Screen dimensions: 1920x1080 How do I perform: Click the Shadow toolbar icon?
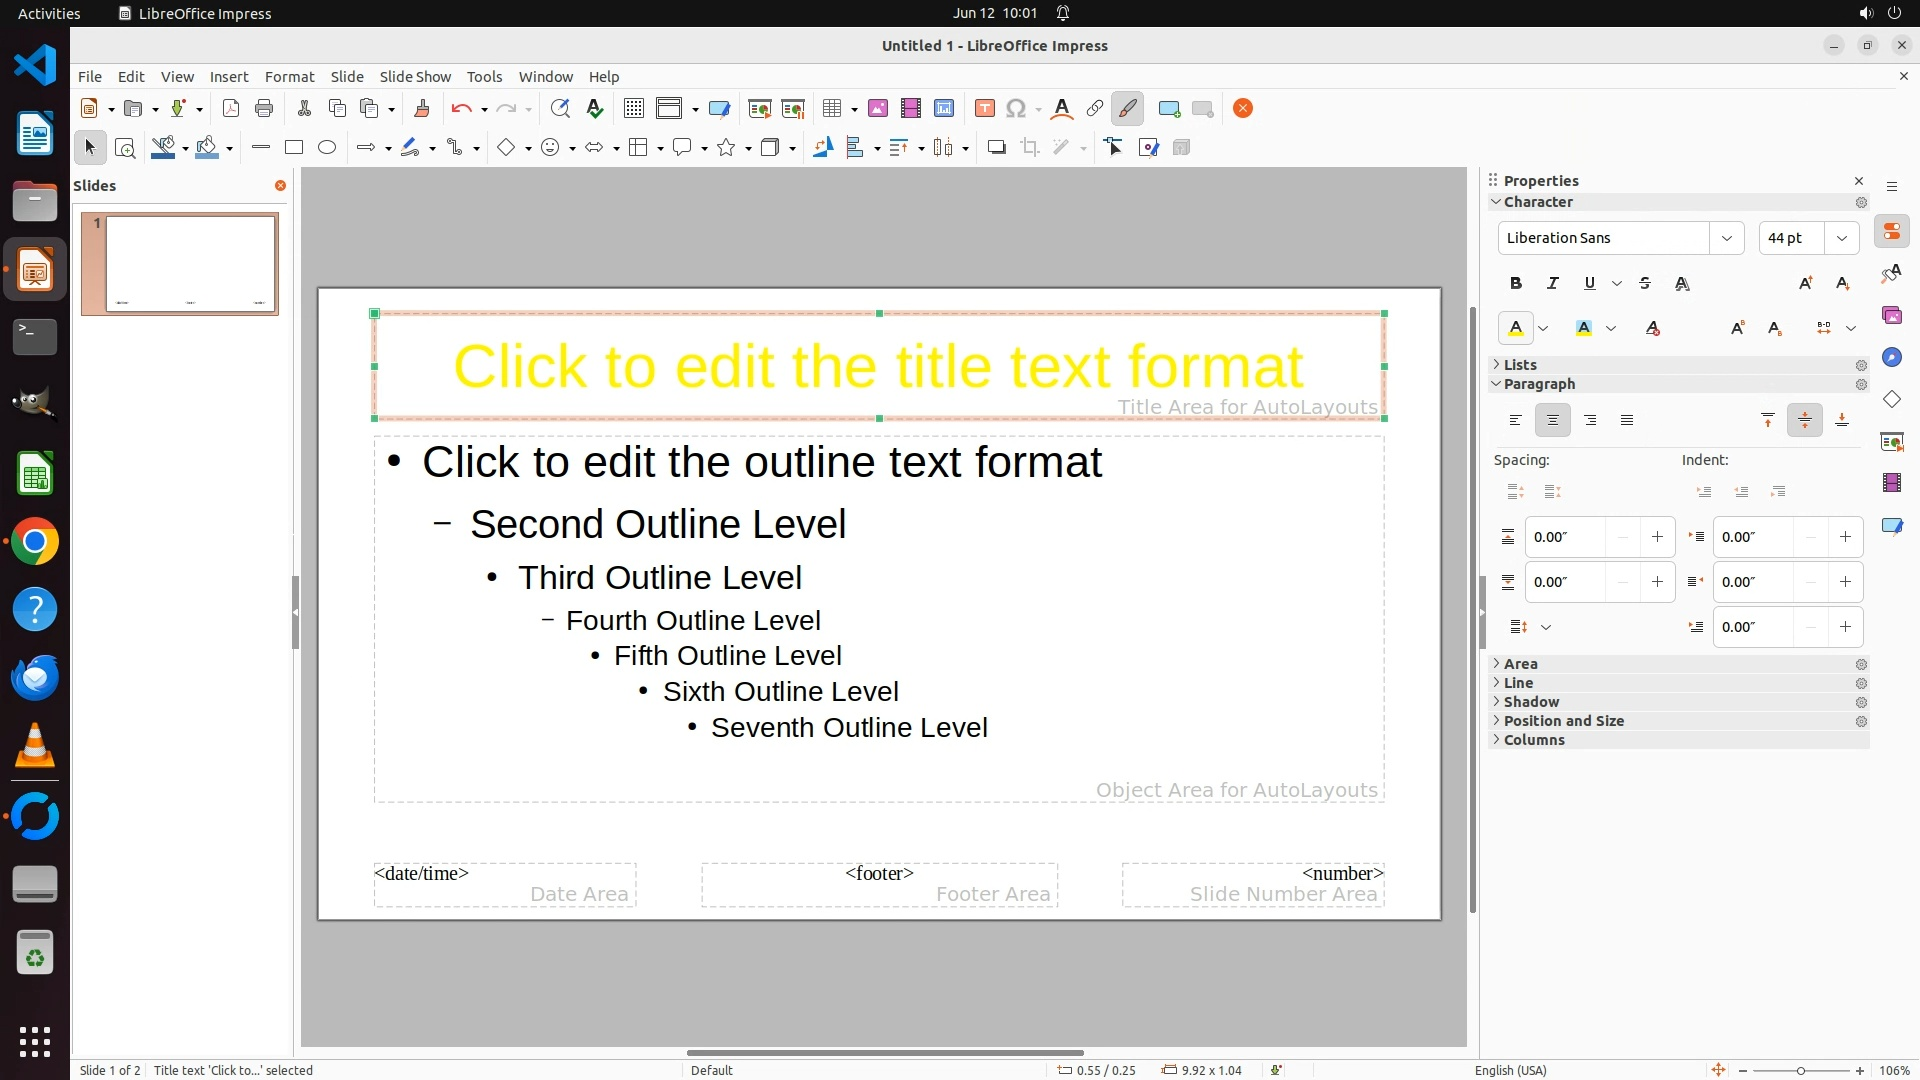click(x=996, y=148)
